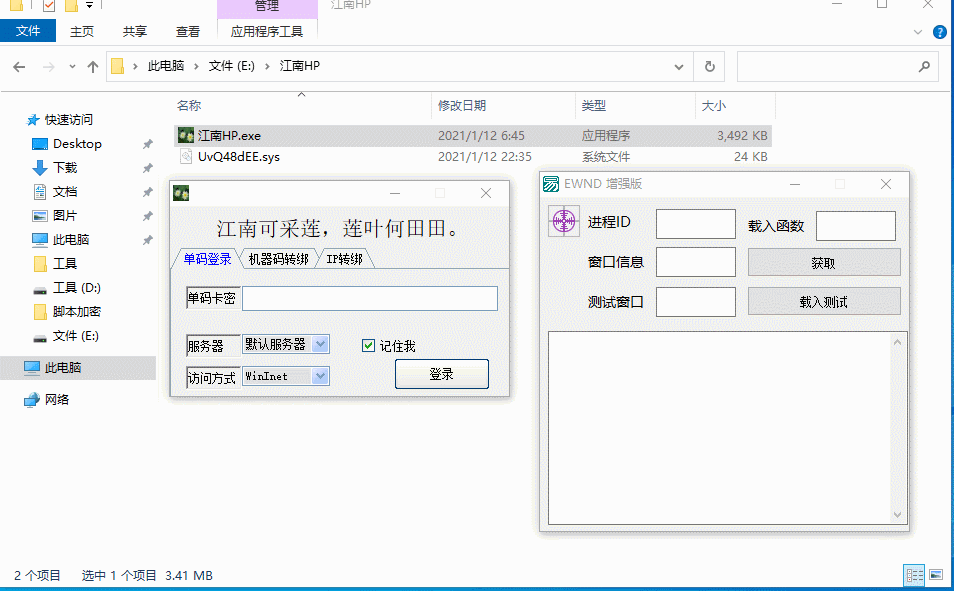Select the 江南HP.exe file icon
The image size is (954, 591).
pos(185,135)
